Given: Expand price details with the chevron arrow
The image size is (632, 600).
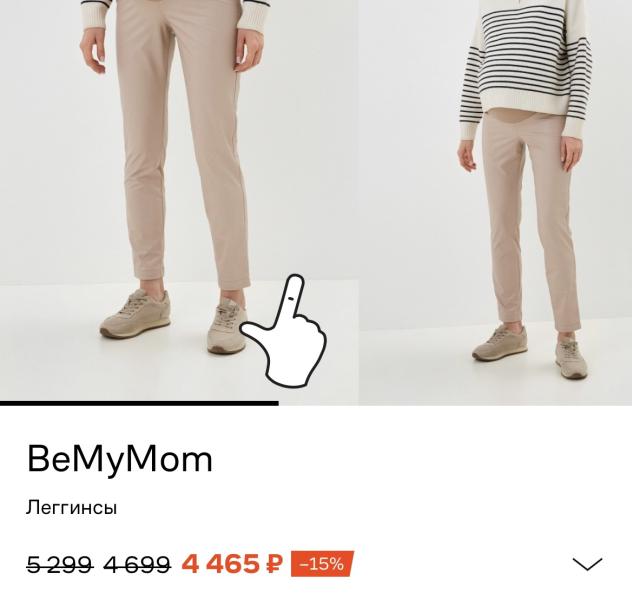Looking at the screenshot, I should (x=587, y=564).
